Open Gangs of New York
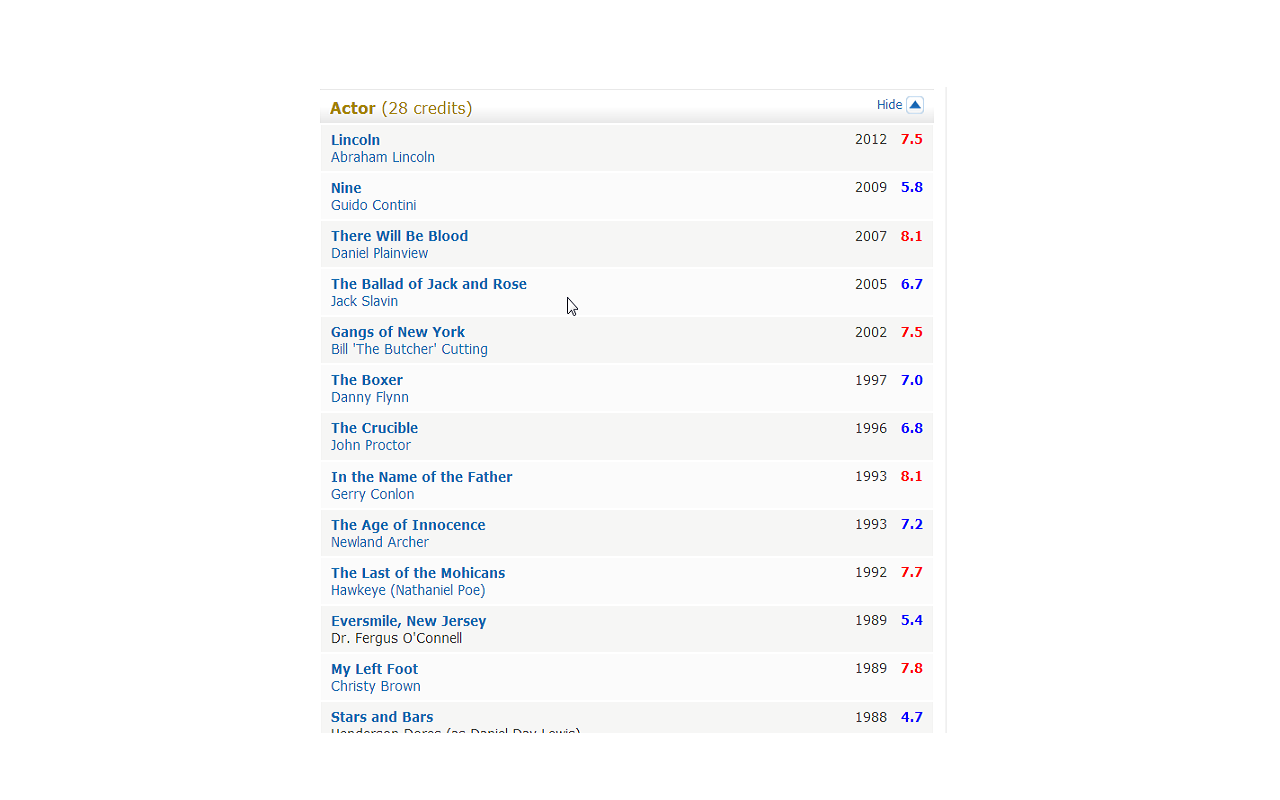Screen dimensions: 1280x800 [x=398, y=332]
